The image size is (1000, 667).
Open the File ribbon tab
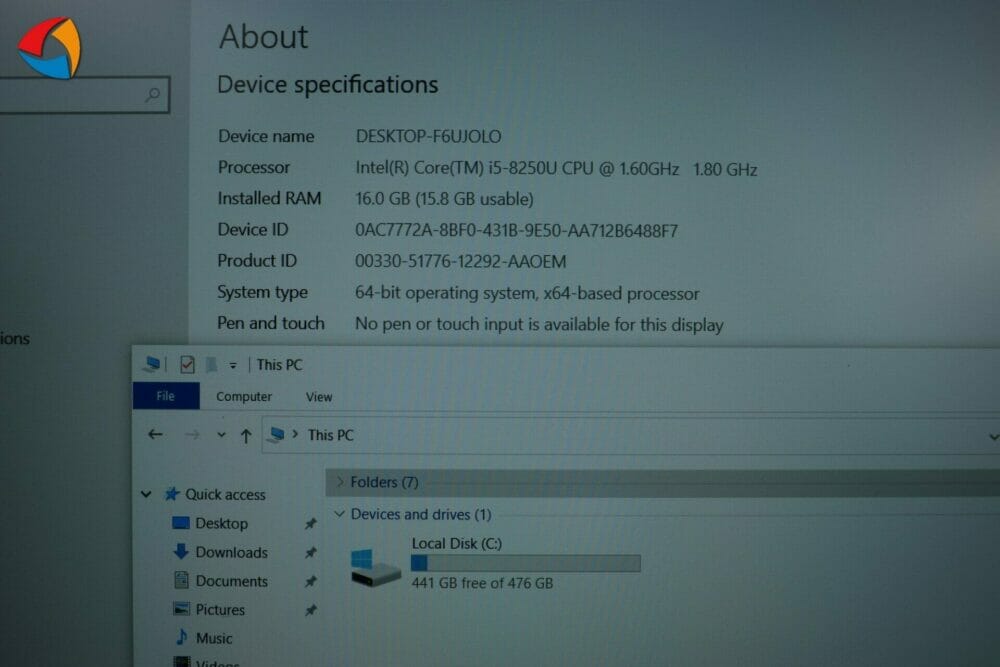(x=166, y=396)
